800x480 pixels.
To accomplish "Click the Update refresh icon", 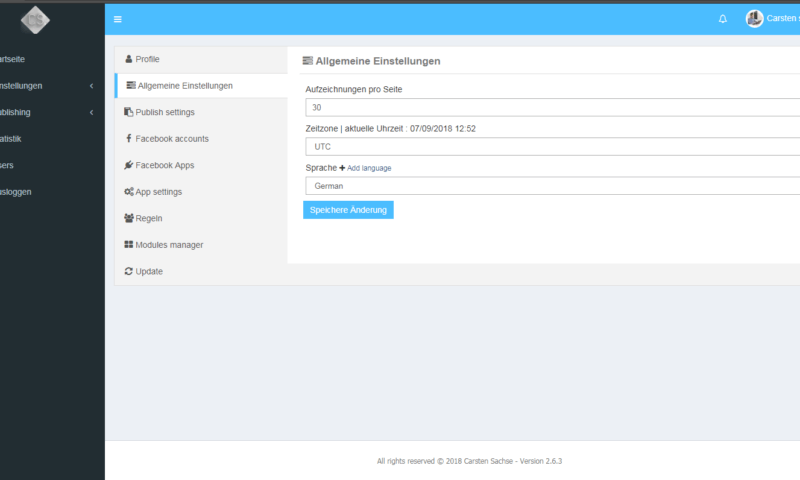I will click(x=129, y=271).
